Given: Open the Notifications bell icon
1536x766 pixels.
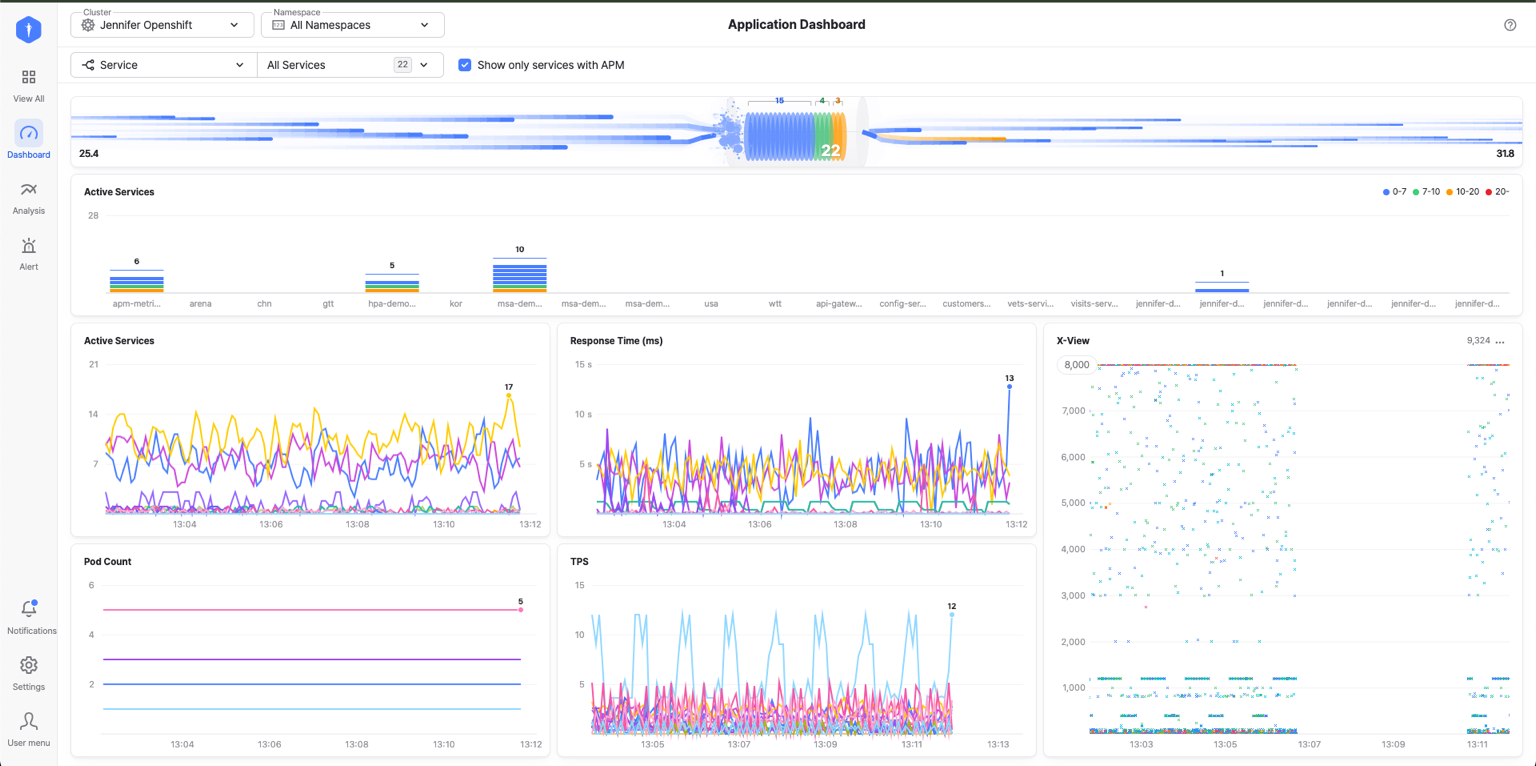Looking at the screenshot, I should (29, 609).
